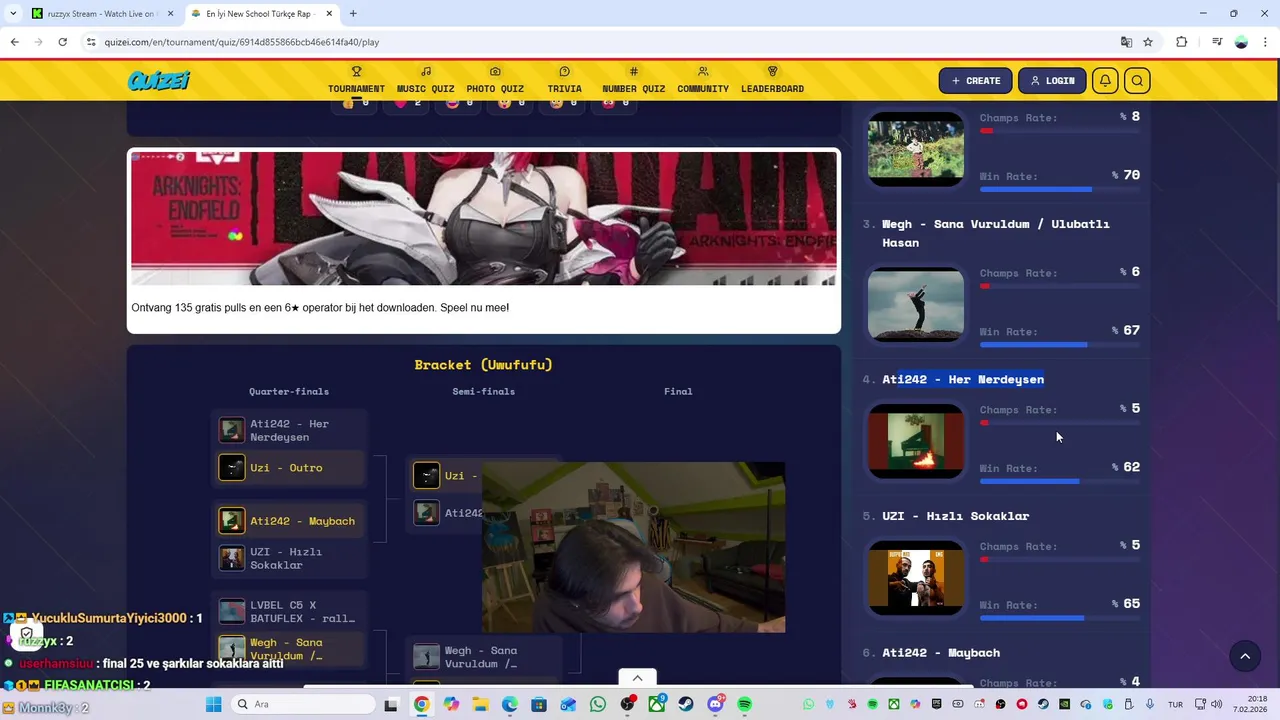
Task: Open Xbox app from the taskbar
Action: [x=657, y=704]
